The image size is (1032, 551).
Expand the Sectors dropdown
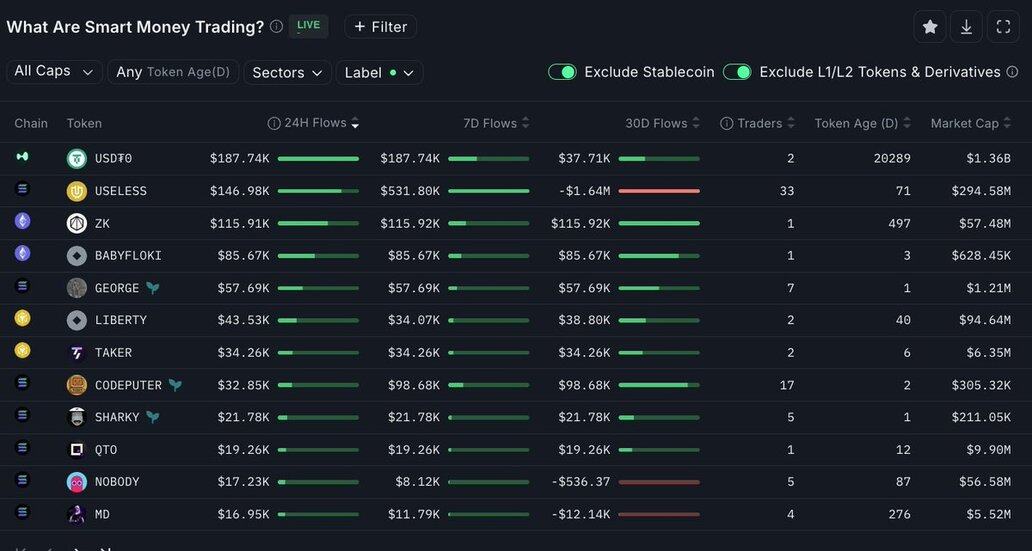tap(290, 72)
